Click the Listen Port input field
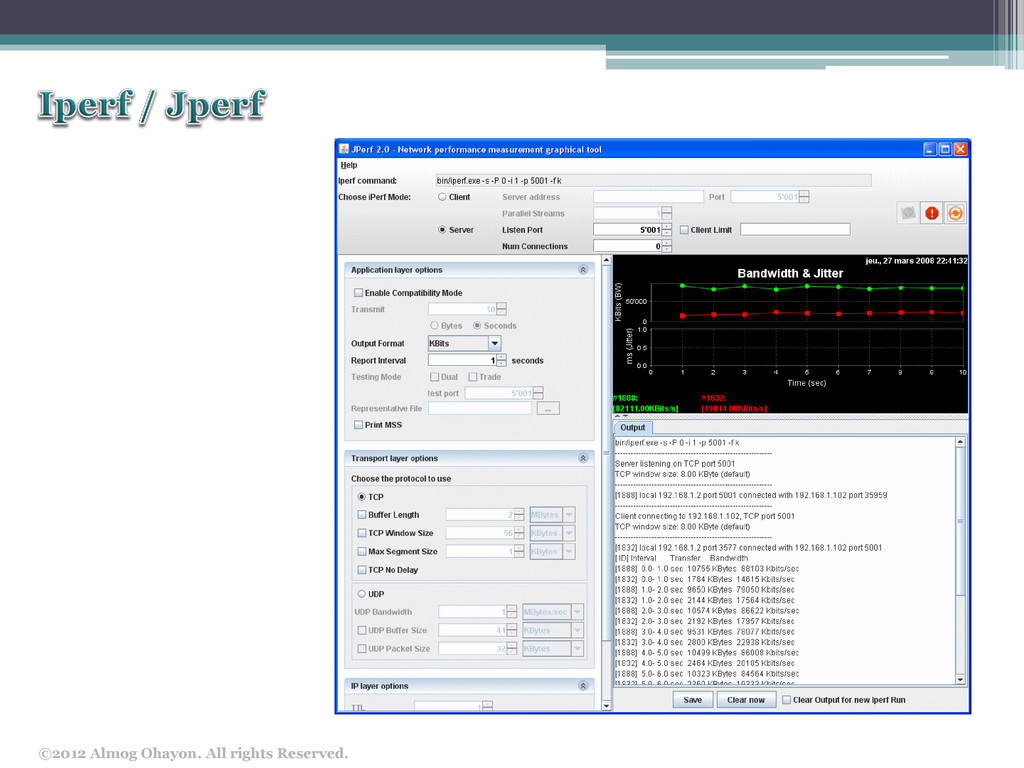 [x=628, y=230]
